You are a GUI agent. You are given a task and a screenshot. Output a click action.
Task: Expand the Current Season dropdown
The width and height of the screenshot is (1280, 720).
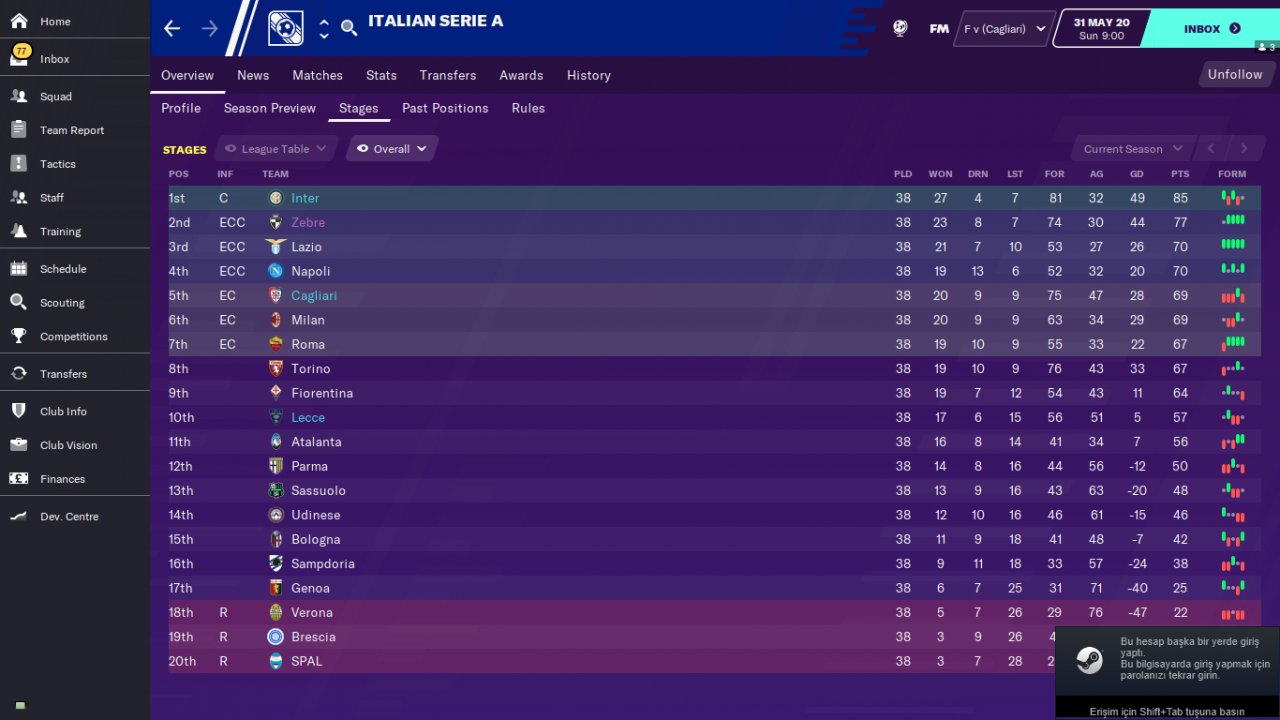pos(1133,149)
